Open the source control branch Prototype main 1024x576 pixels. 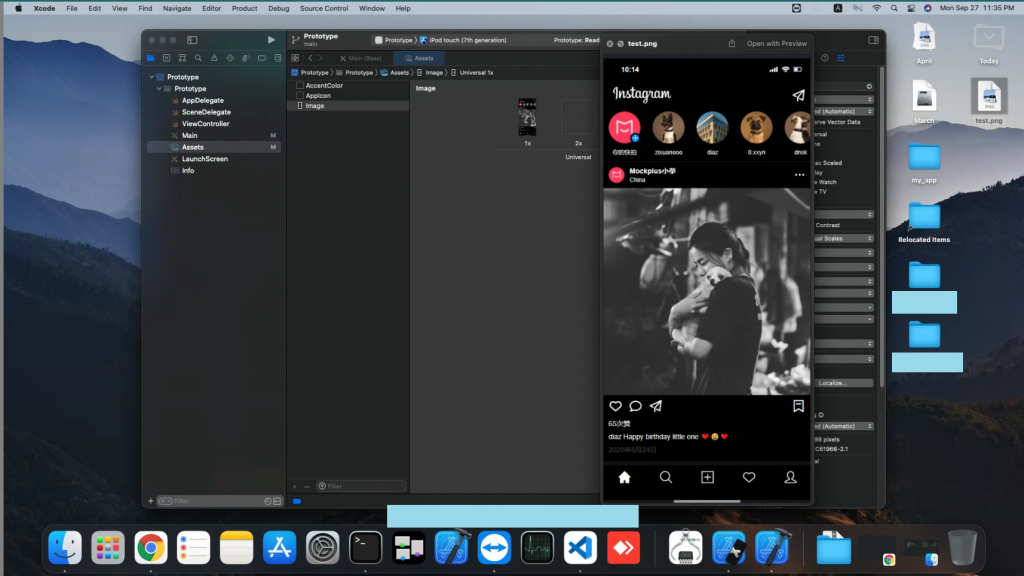[315, 40]
